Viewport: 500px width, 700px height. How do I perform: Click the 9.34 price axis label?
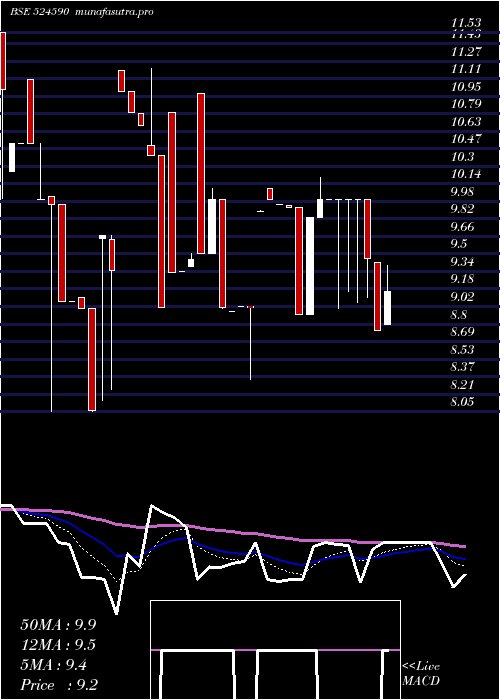coord(462,261)
